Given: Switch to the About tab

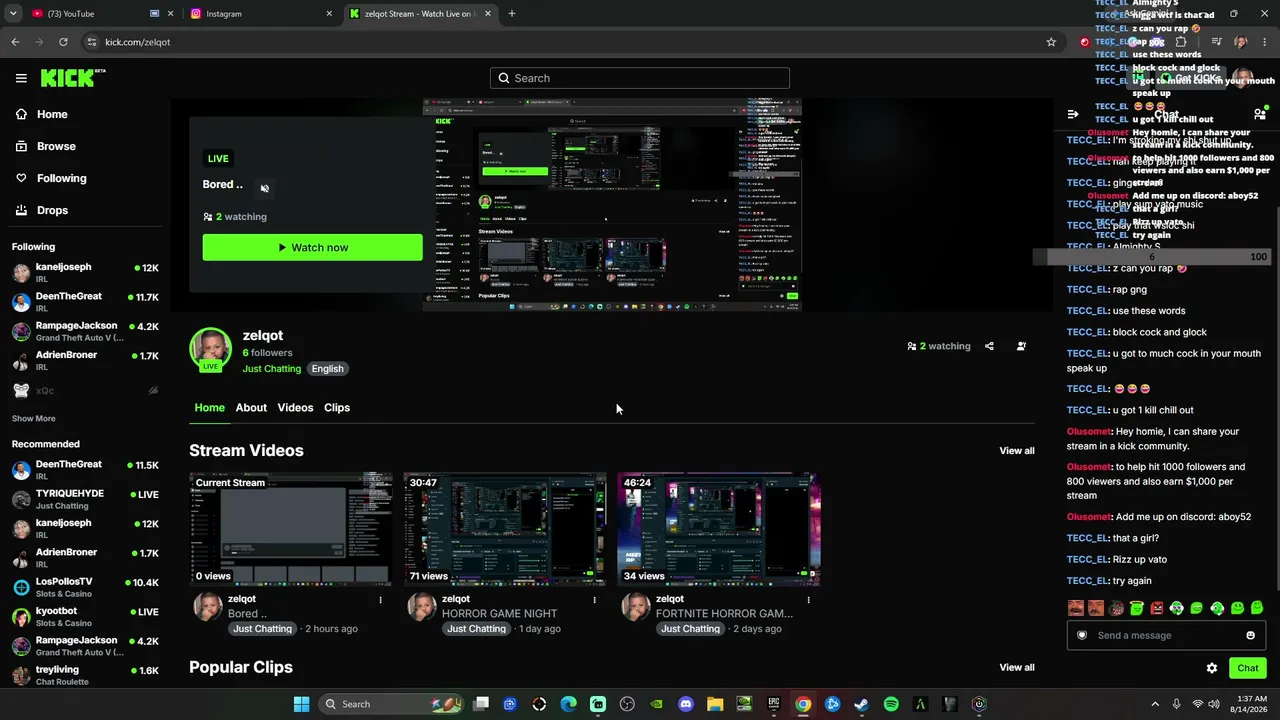Looking at the screenshot, I should (x=251, y=408).
